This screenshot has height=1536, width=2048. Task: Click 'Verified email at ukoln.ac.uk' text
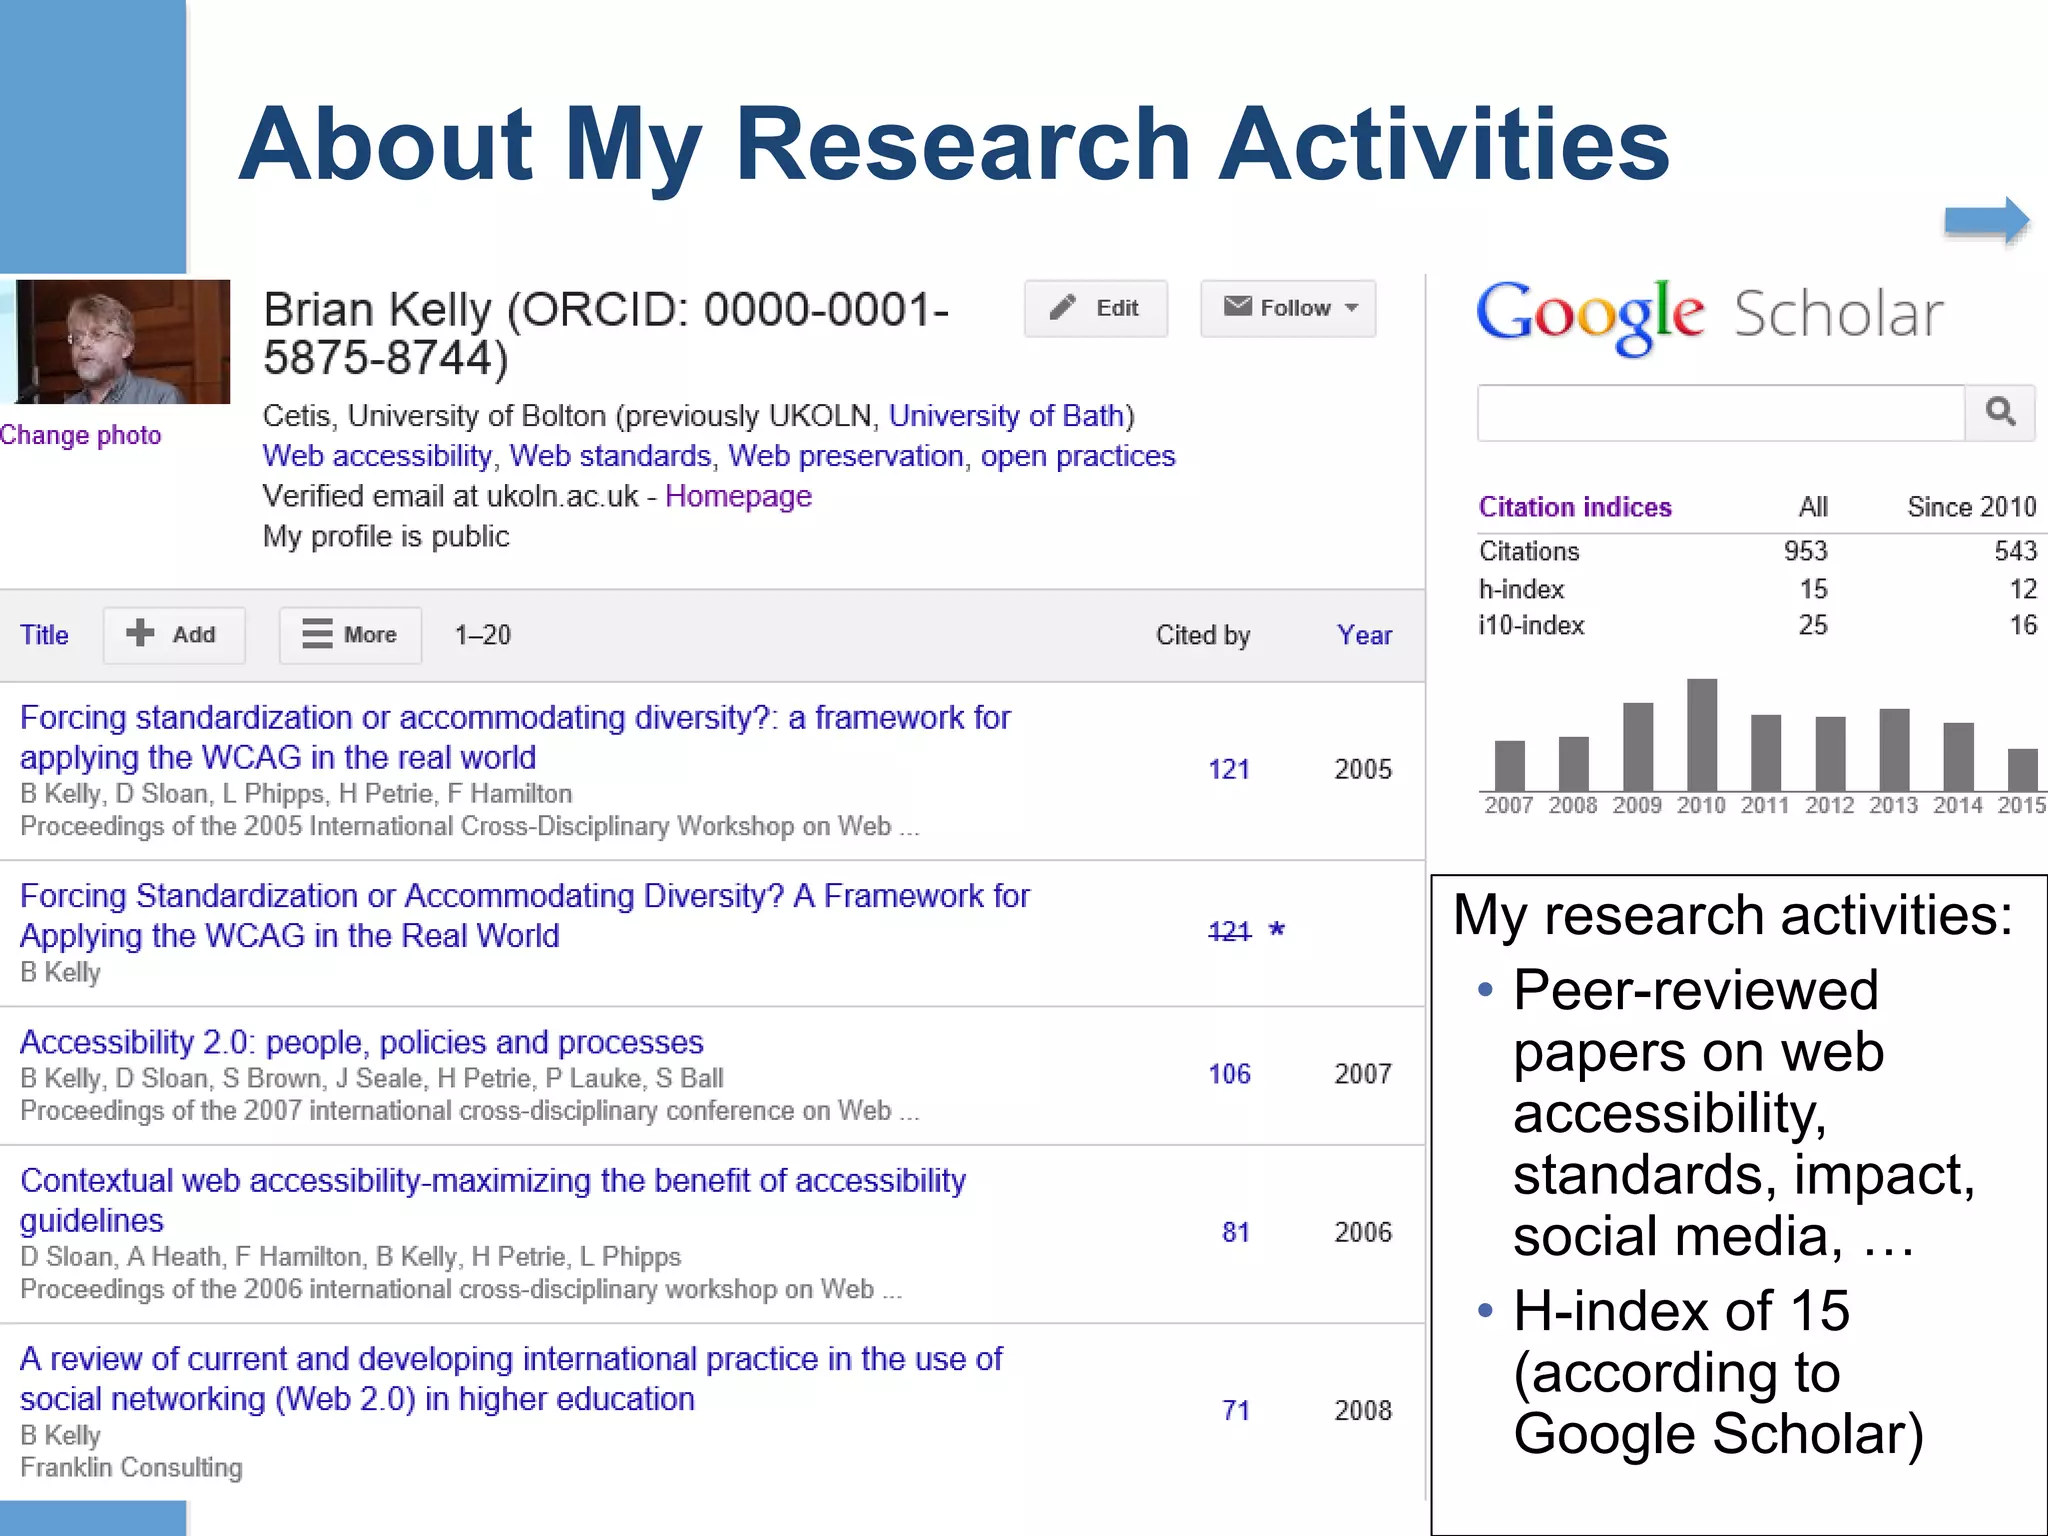tap(451, 496)
